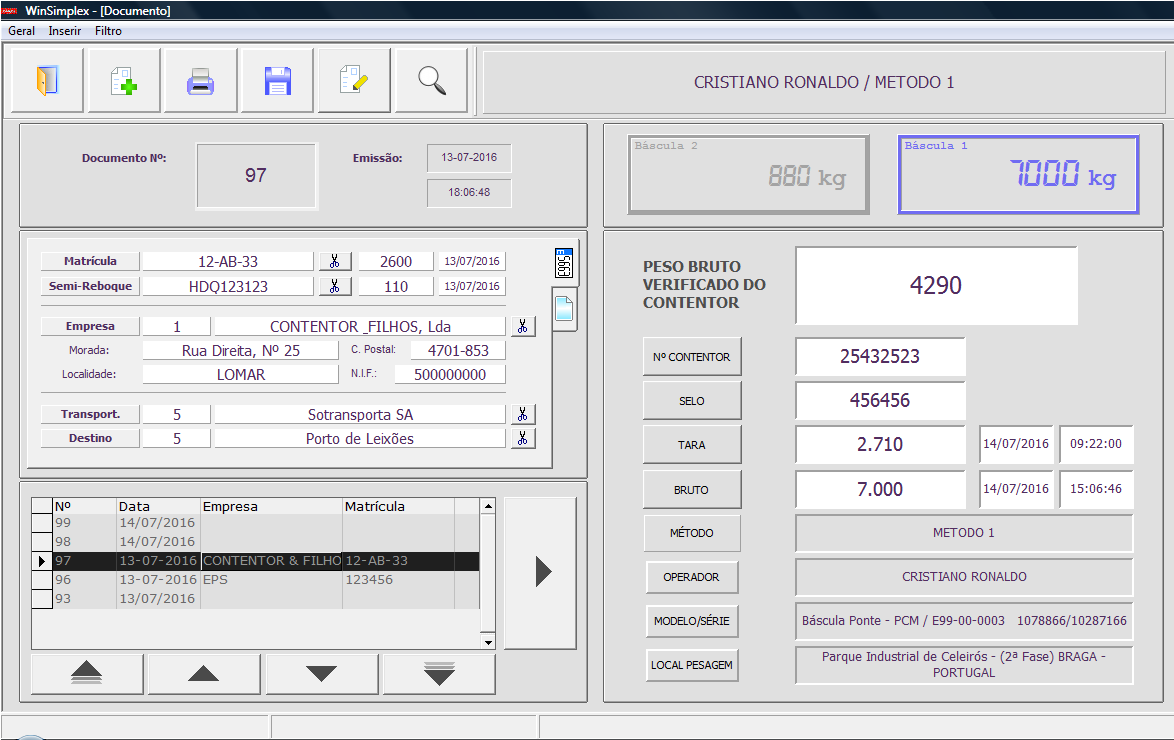Click the CRISTIANO RONALDO operator field
Viewport: 1174px width, 740px height.
coord(964,577)
